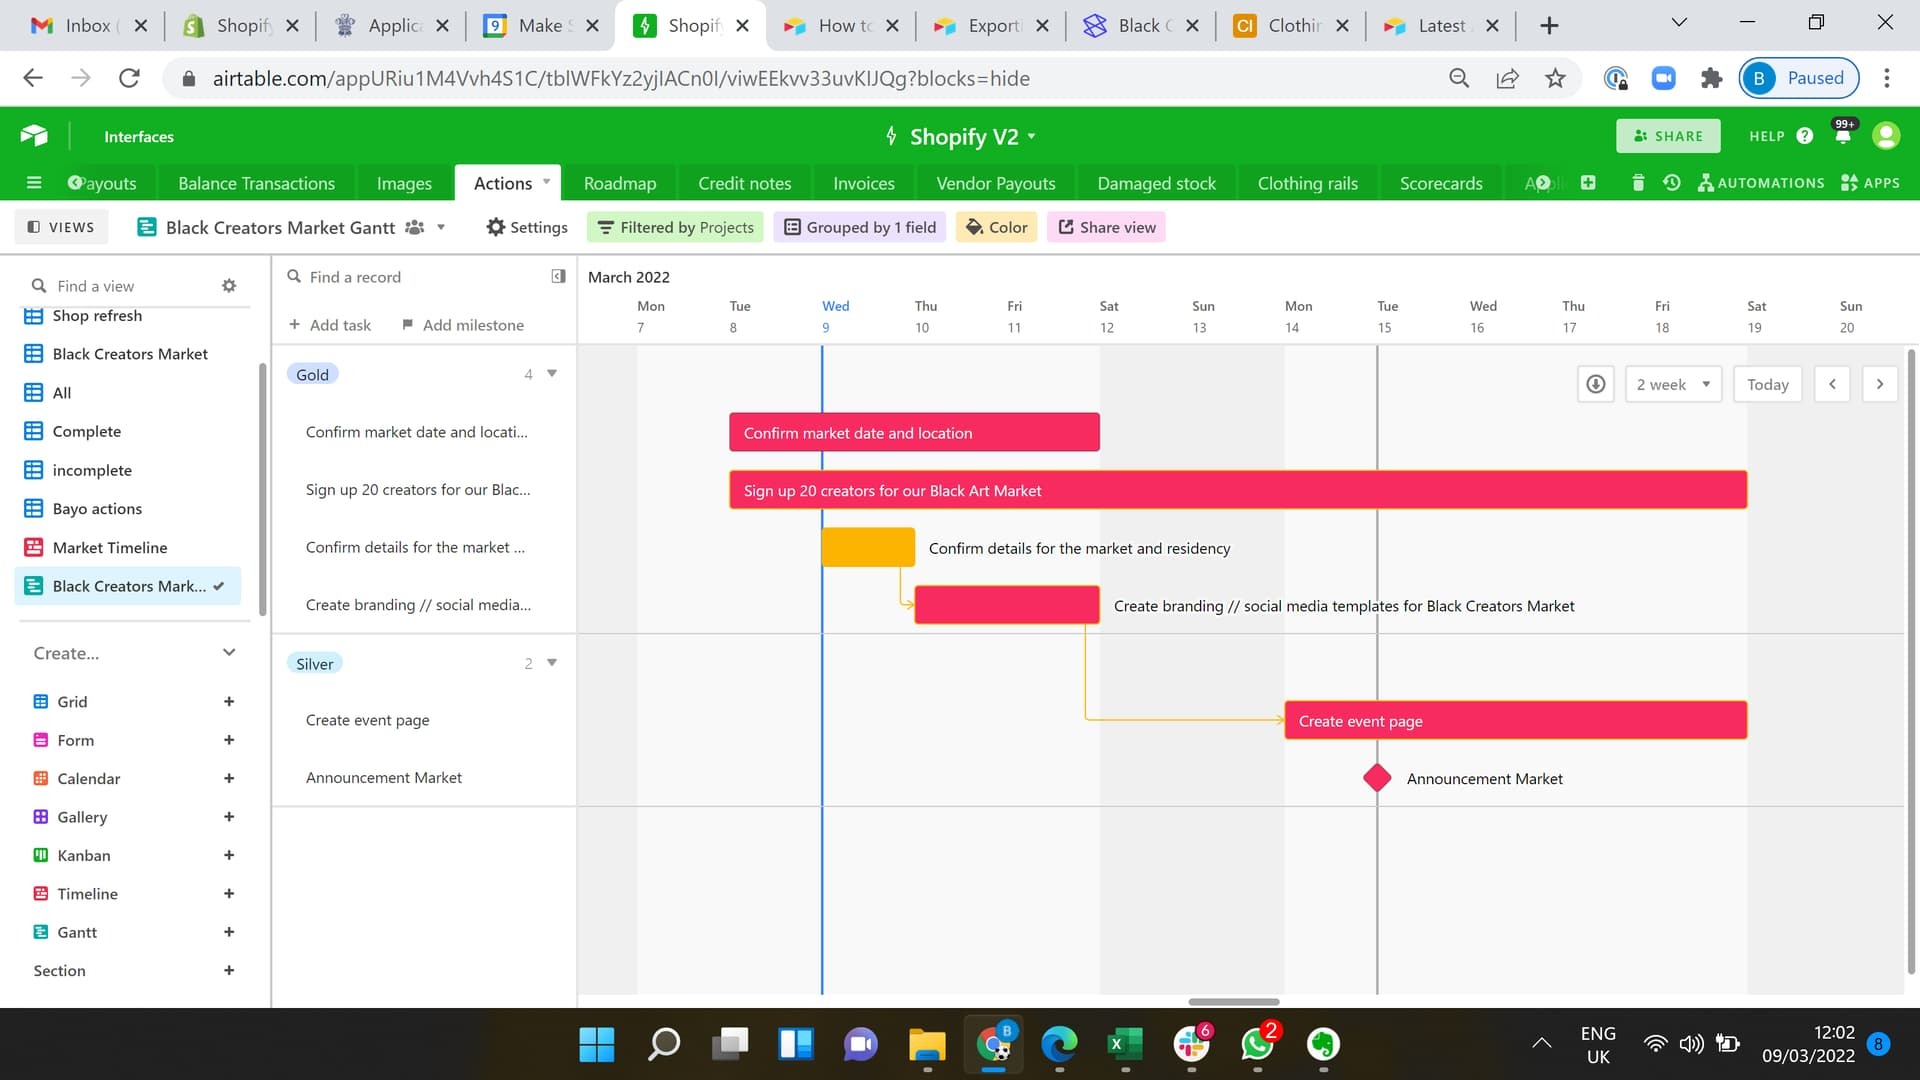The height and width of the screenshot is (1080, 1920).
Task: Collapse the Silver group
Action: tap(552, 663)
